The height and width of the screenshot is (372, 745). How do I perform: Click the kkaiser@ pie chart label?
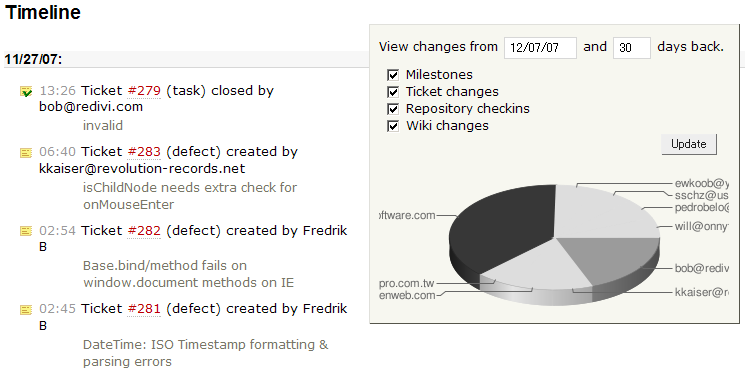pos(701,292)
